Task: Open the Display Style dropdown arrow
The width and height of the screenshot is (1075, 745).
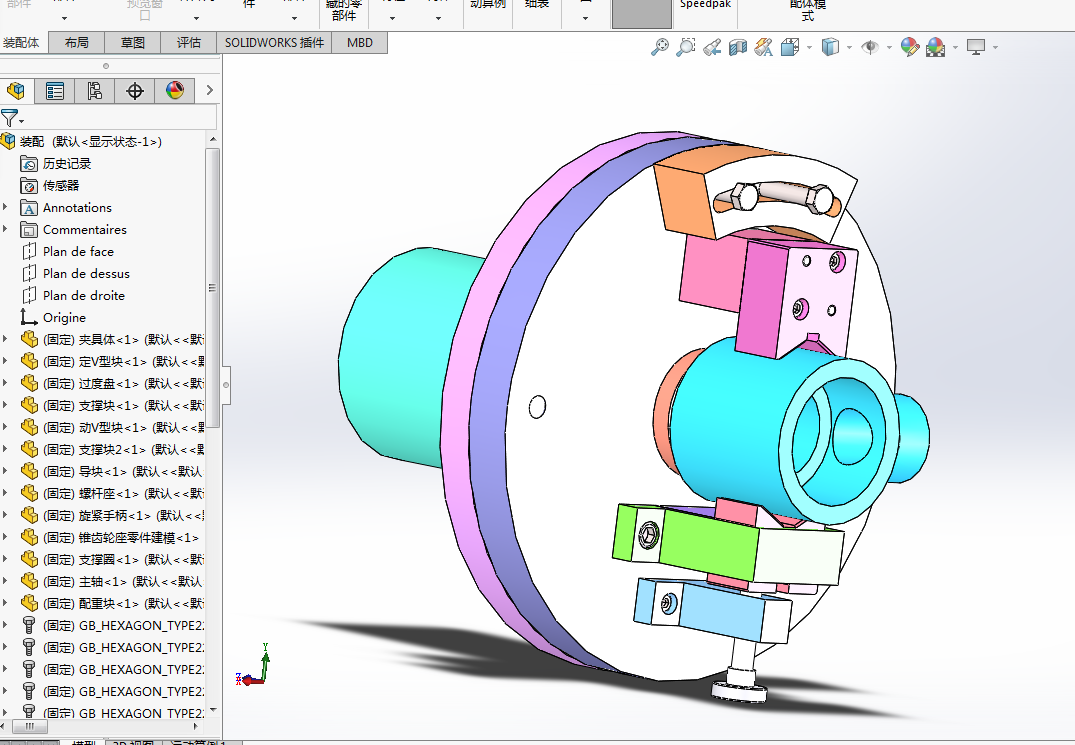Action: 849,47
